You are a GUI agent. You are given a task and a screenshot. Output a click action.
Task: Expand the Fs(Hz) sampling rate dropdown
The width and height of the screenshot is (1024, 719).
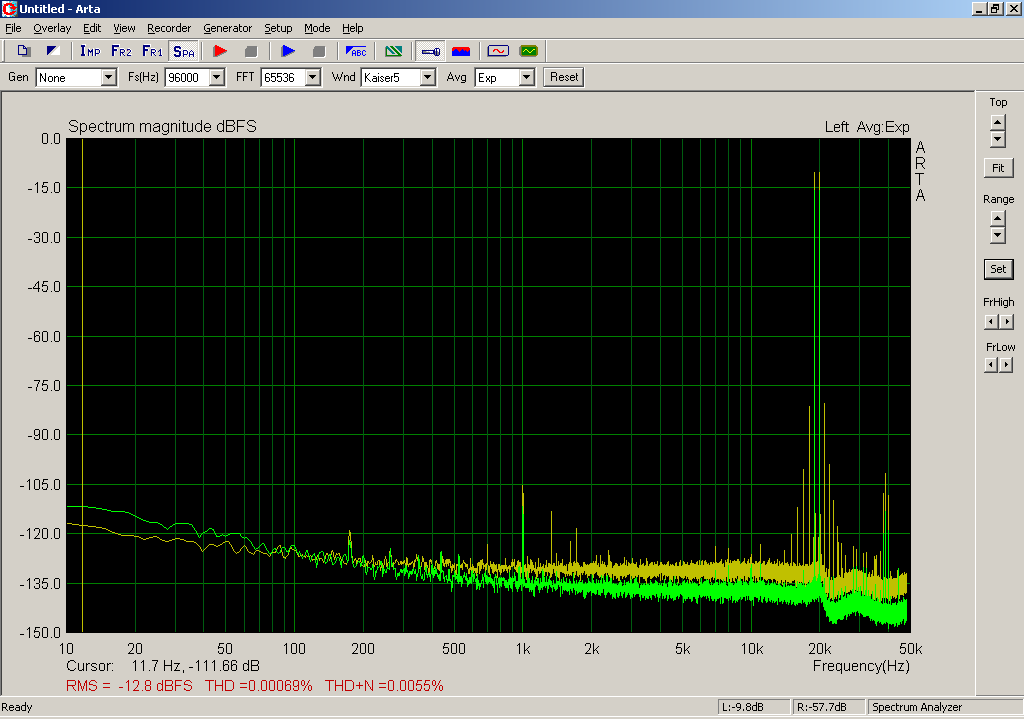pos(217,78)
